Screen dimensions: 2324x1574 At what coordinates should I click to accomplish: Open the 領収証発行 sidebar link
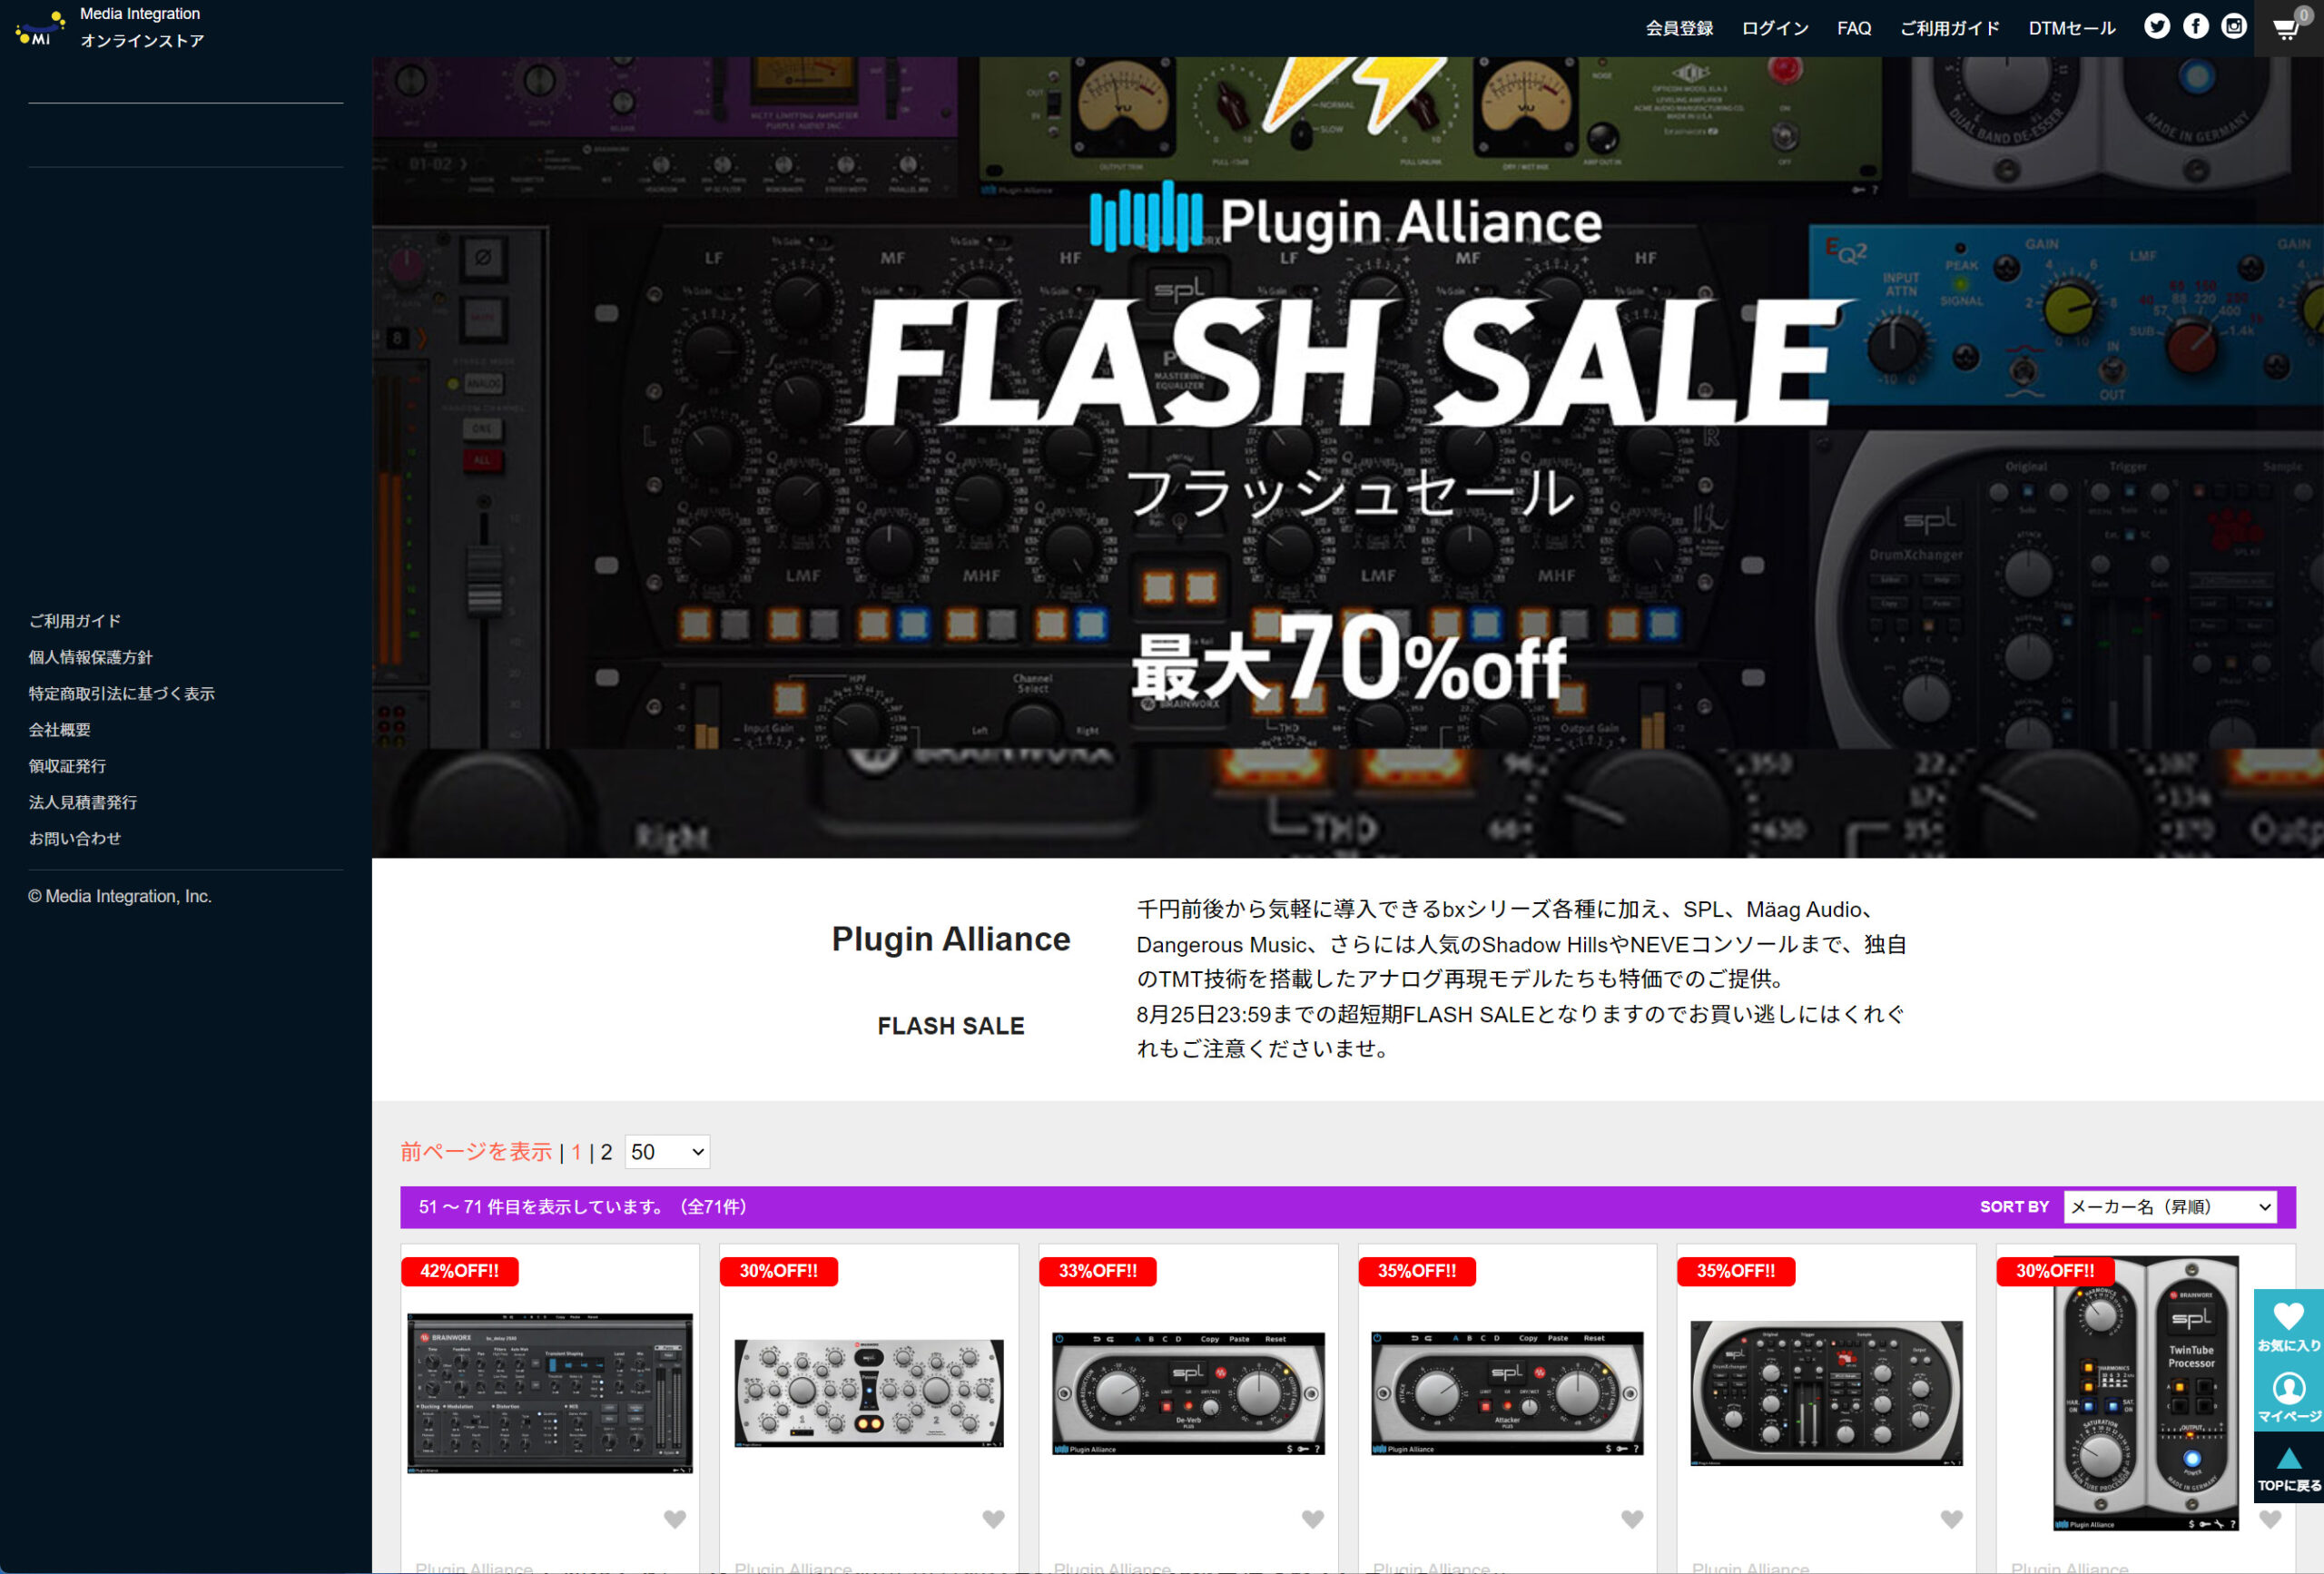[67, 766]
